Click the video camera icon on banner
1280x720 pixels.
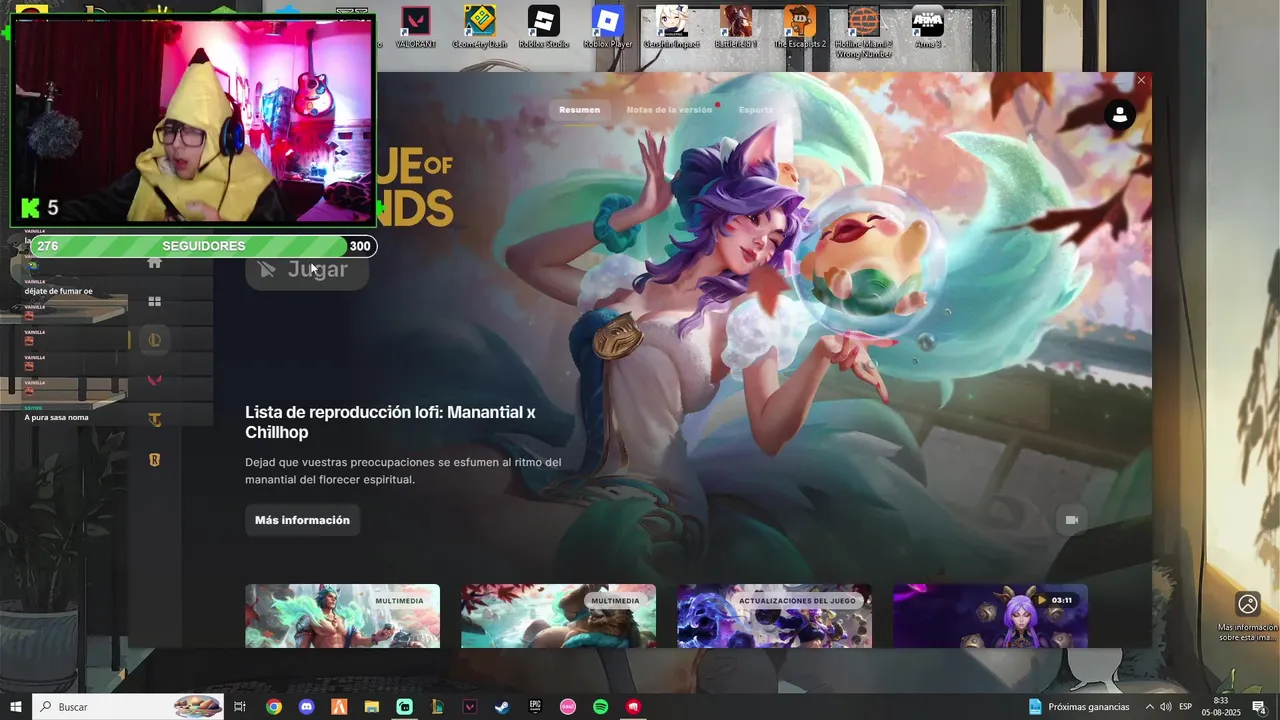pyautogui.click(x=1072, y=520)
